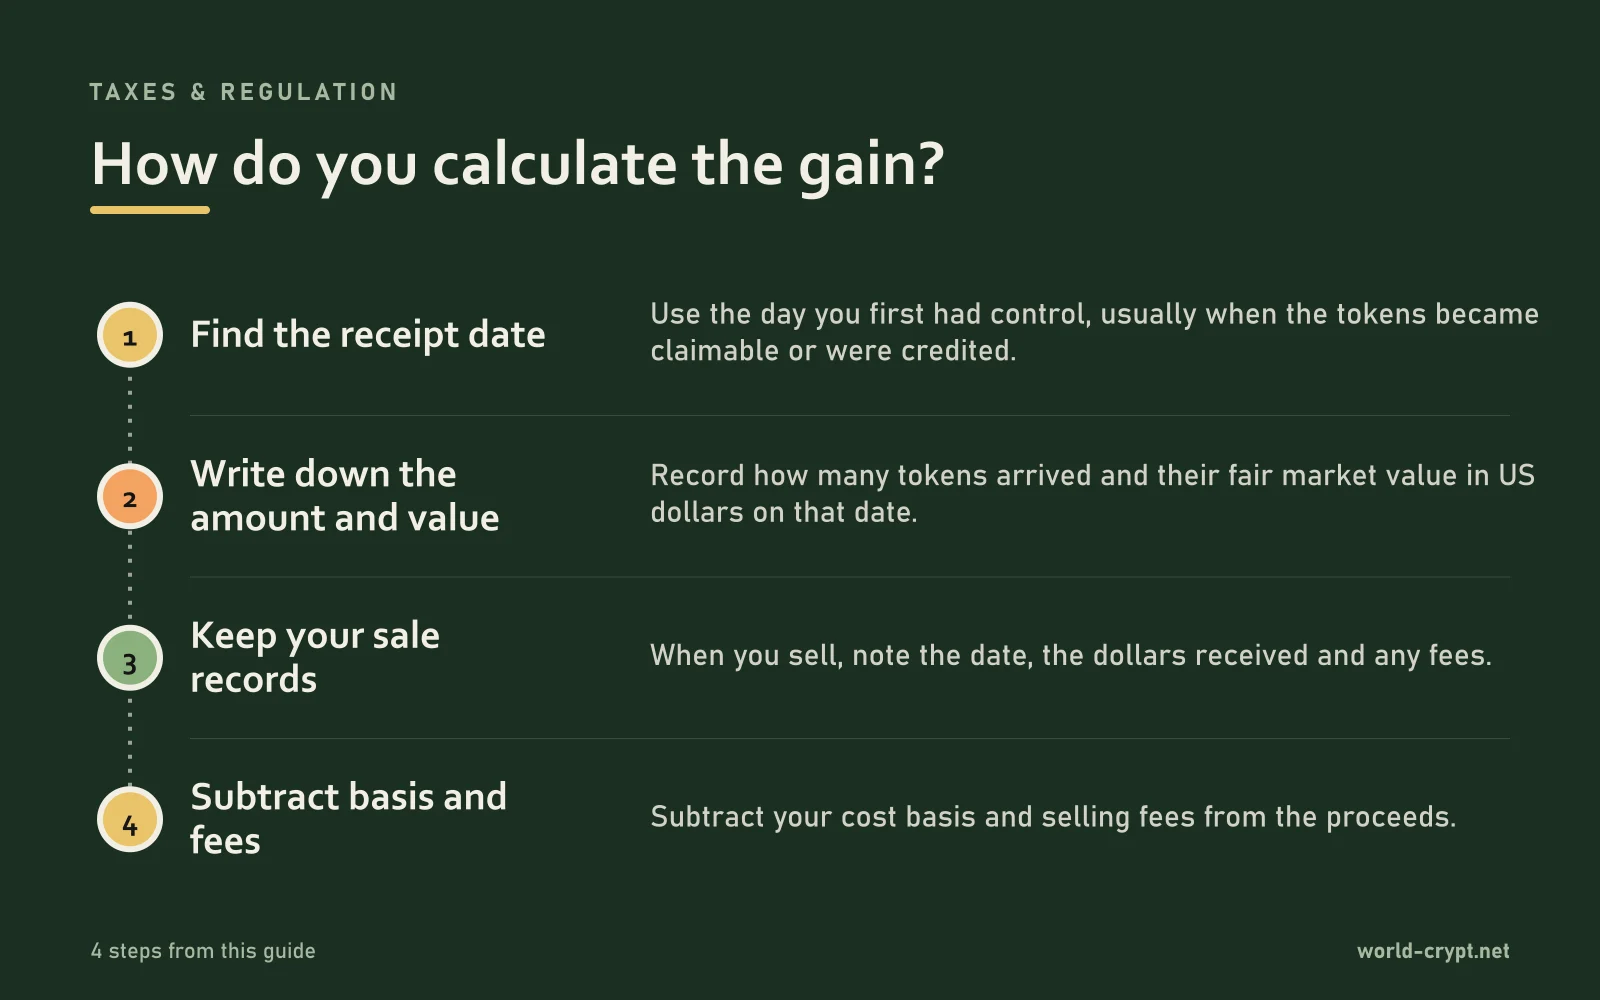Select the 'Subtract basis and fees' heading
This screenshot has height=1000, width=1600.
coord(348,818)
